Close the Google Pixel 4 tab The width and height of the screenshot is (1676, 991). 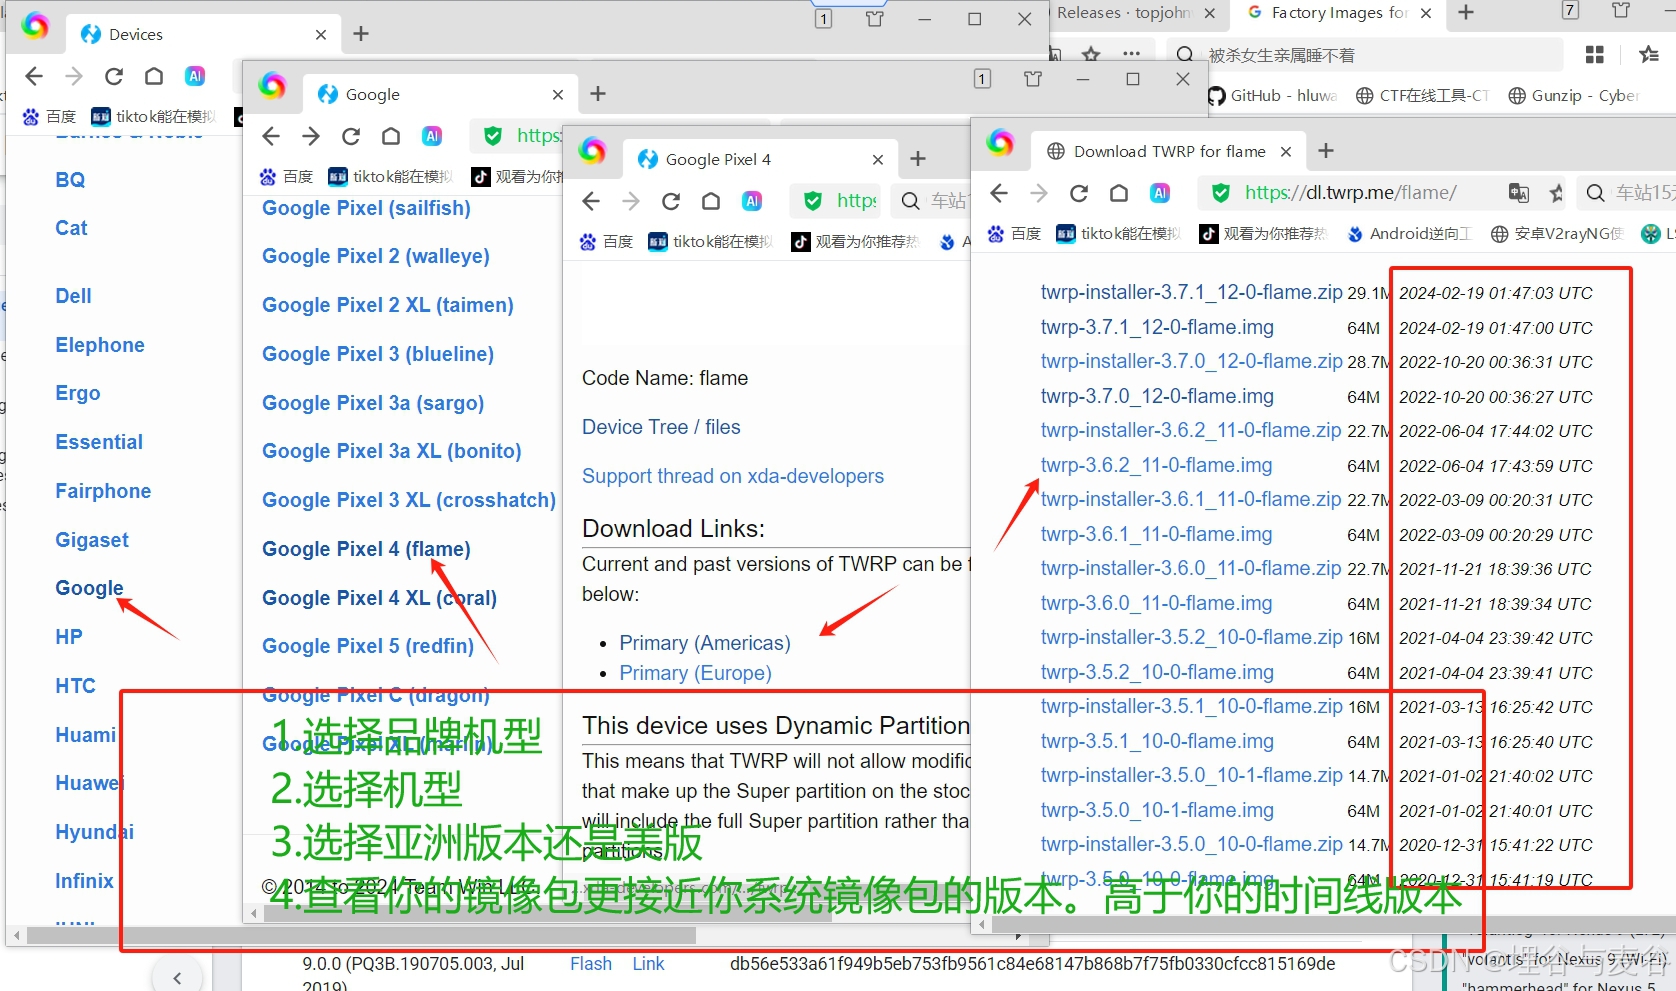point(878,160)
